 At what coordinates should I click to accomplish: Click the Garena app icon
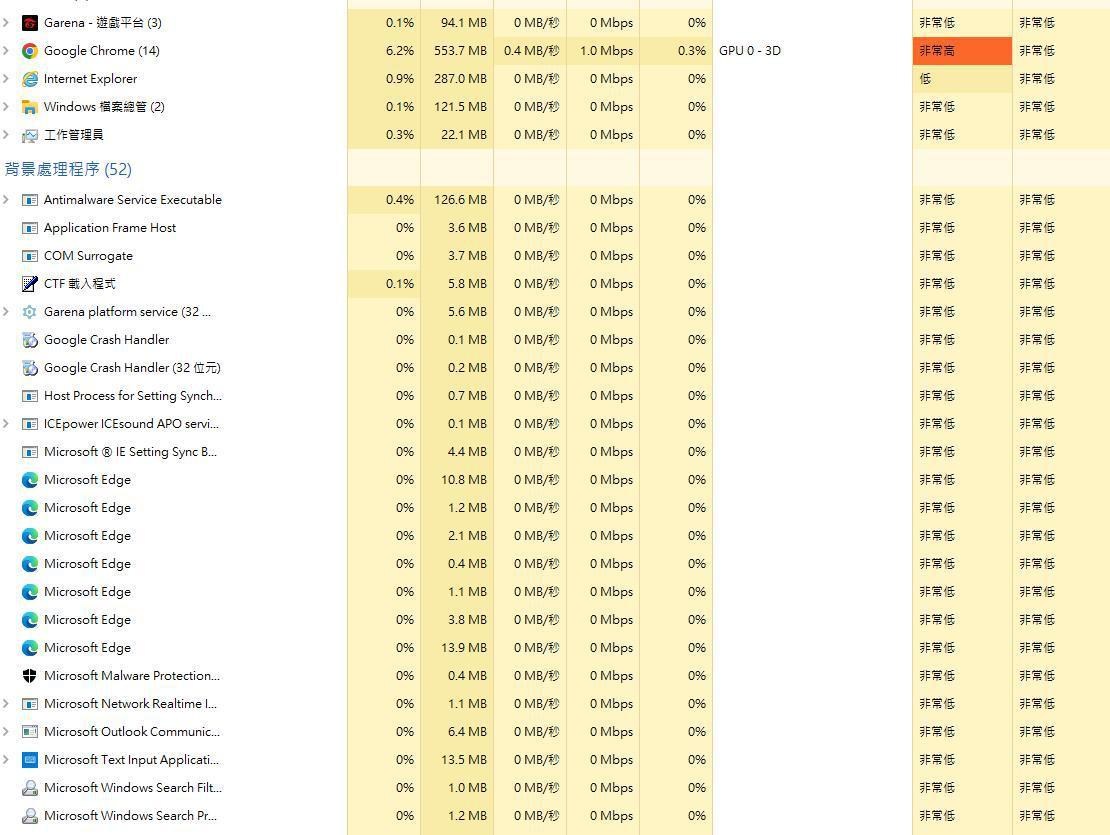pos(30,23)
